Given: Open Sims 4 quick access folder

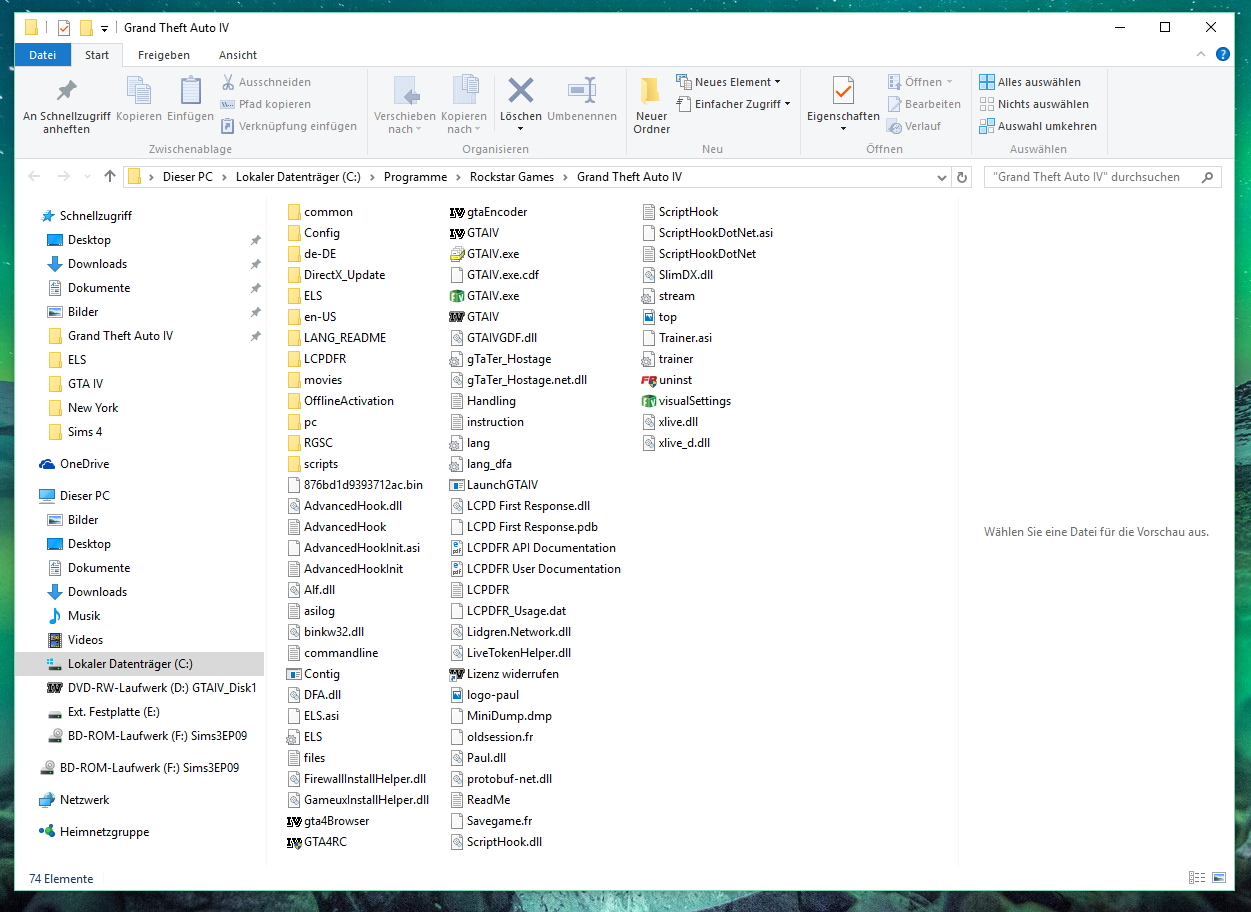Looking at the screenshot, I should click(x=76, y=432).
